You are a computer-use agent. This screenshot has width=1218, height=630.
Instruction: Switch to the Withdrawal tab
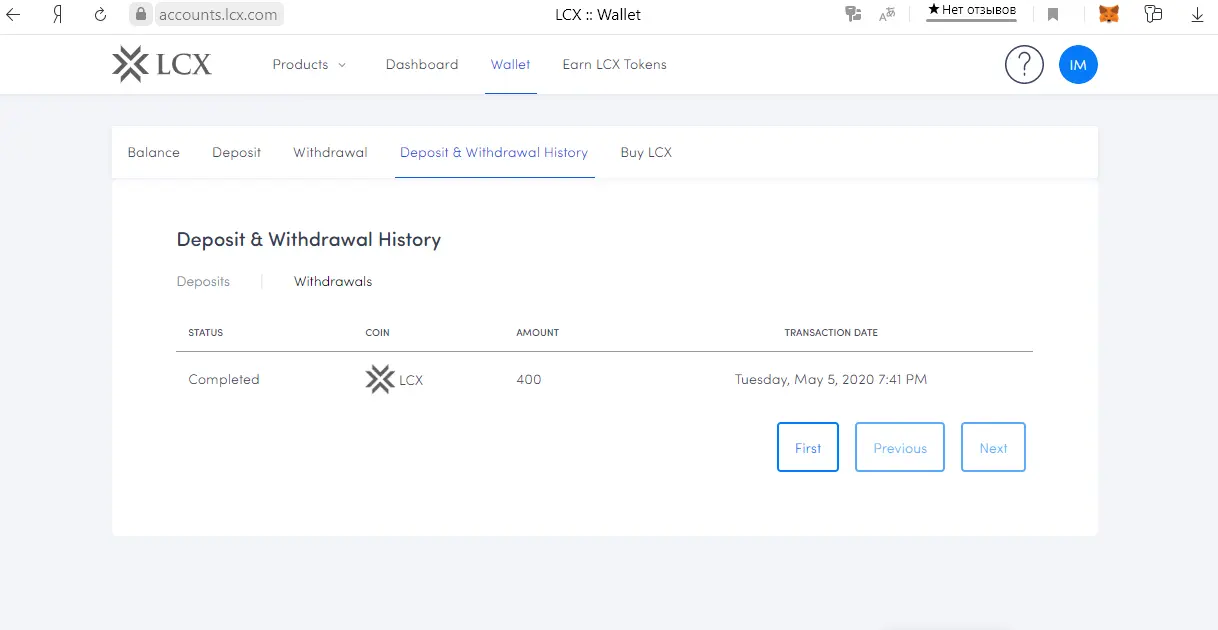pos(330,153)
